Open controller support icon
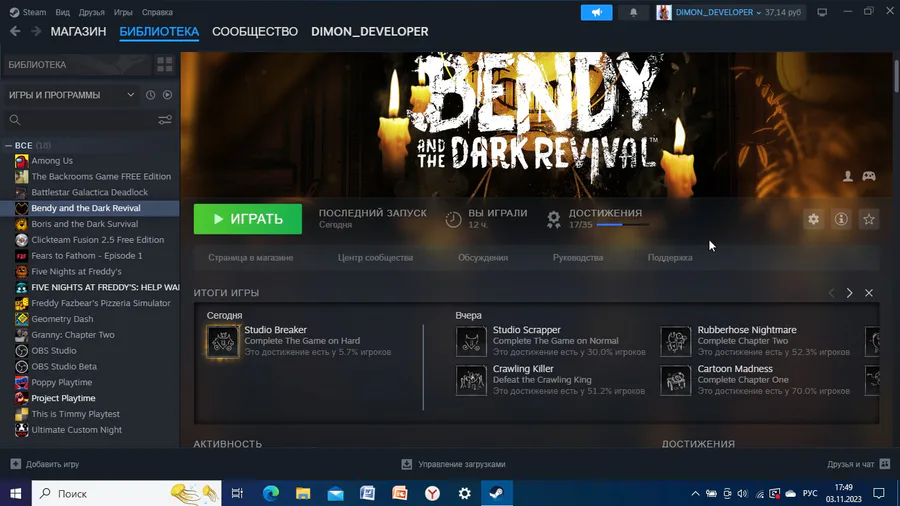900x506 pixels. click(869, 176)
